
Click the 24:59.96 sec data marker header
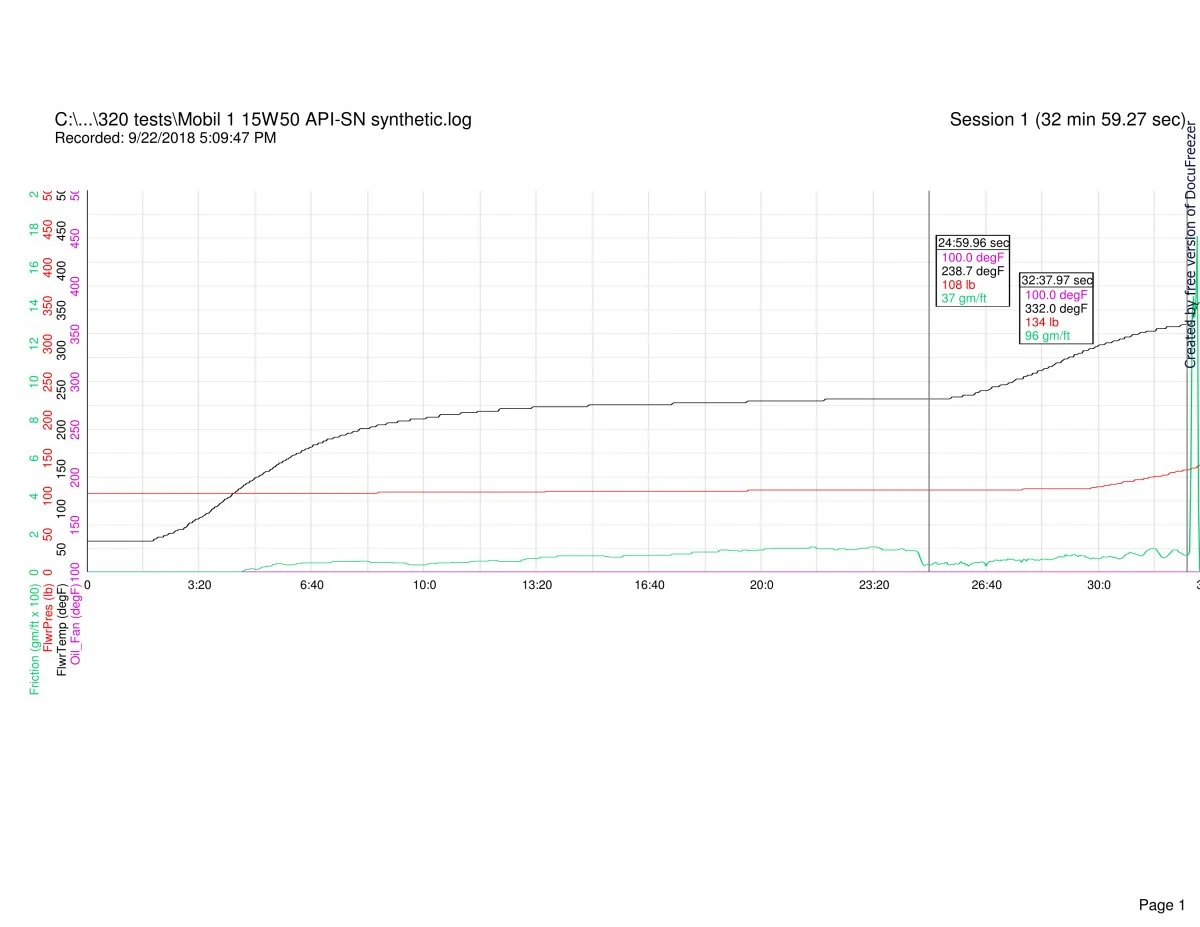(x=973, y=242)
